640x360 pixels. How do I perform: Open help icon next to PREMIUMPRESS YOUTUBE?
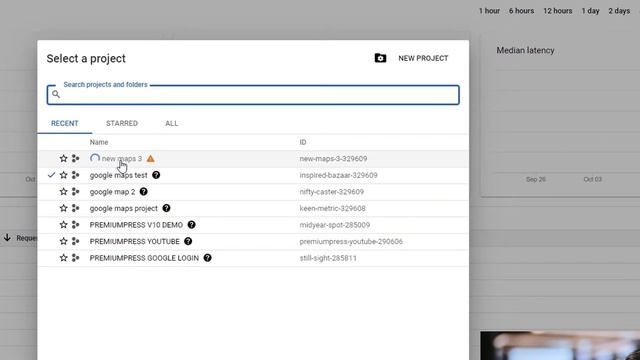click(x=188, y=241)
